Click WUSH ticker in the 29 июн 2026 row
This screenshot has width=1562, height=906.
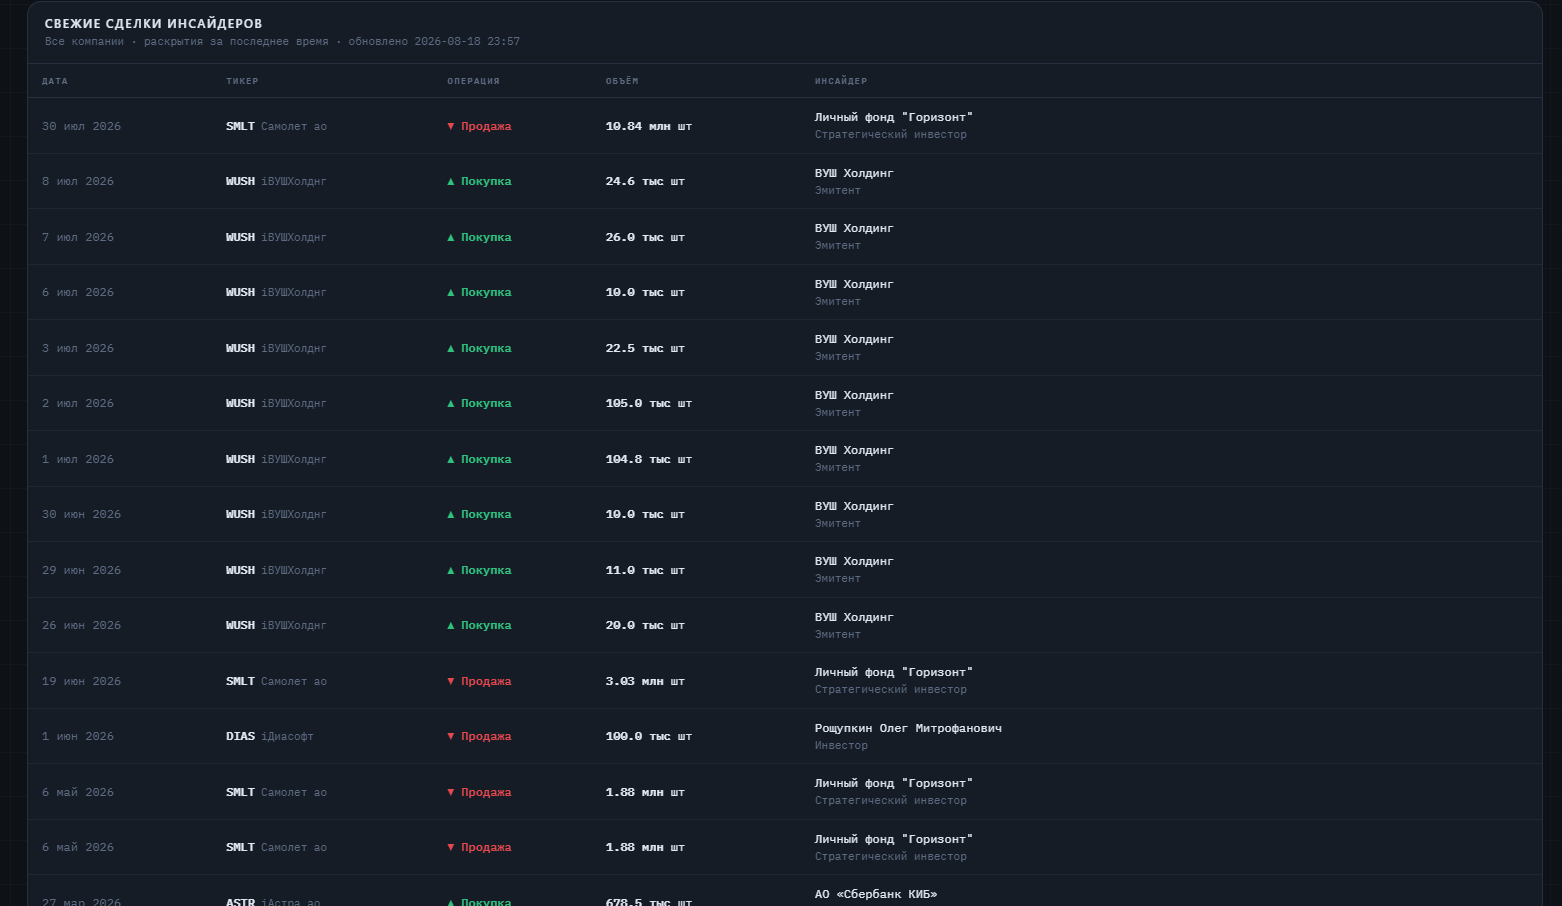coord(240,570)
